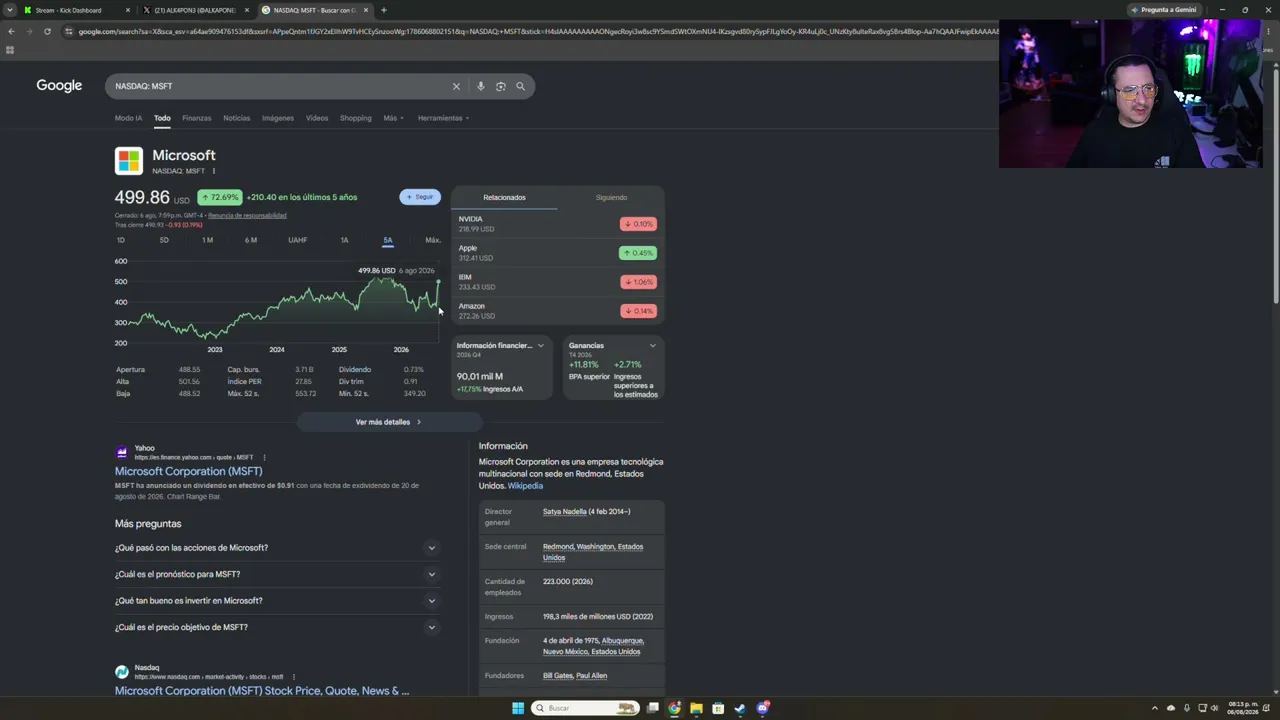1280x720 pixels.
Task: Open image search using the camera lens icon
Action: pos(500,86)
